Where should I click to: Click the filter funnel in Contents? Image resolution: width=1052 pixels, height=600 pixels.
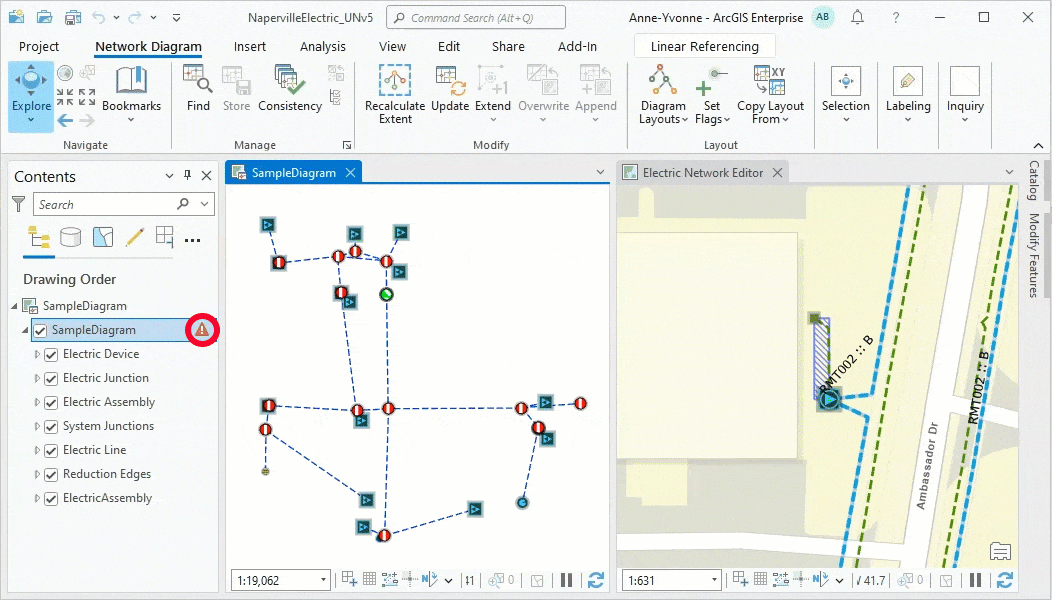[19, 204]
